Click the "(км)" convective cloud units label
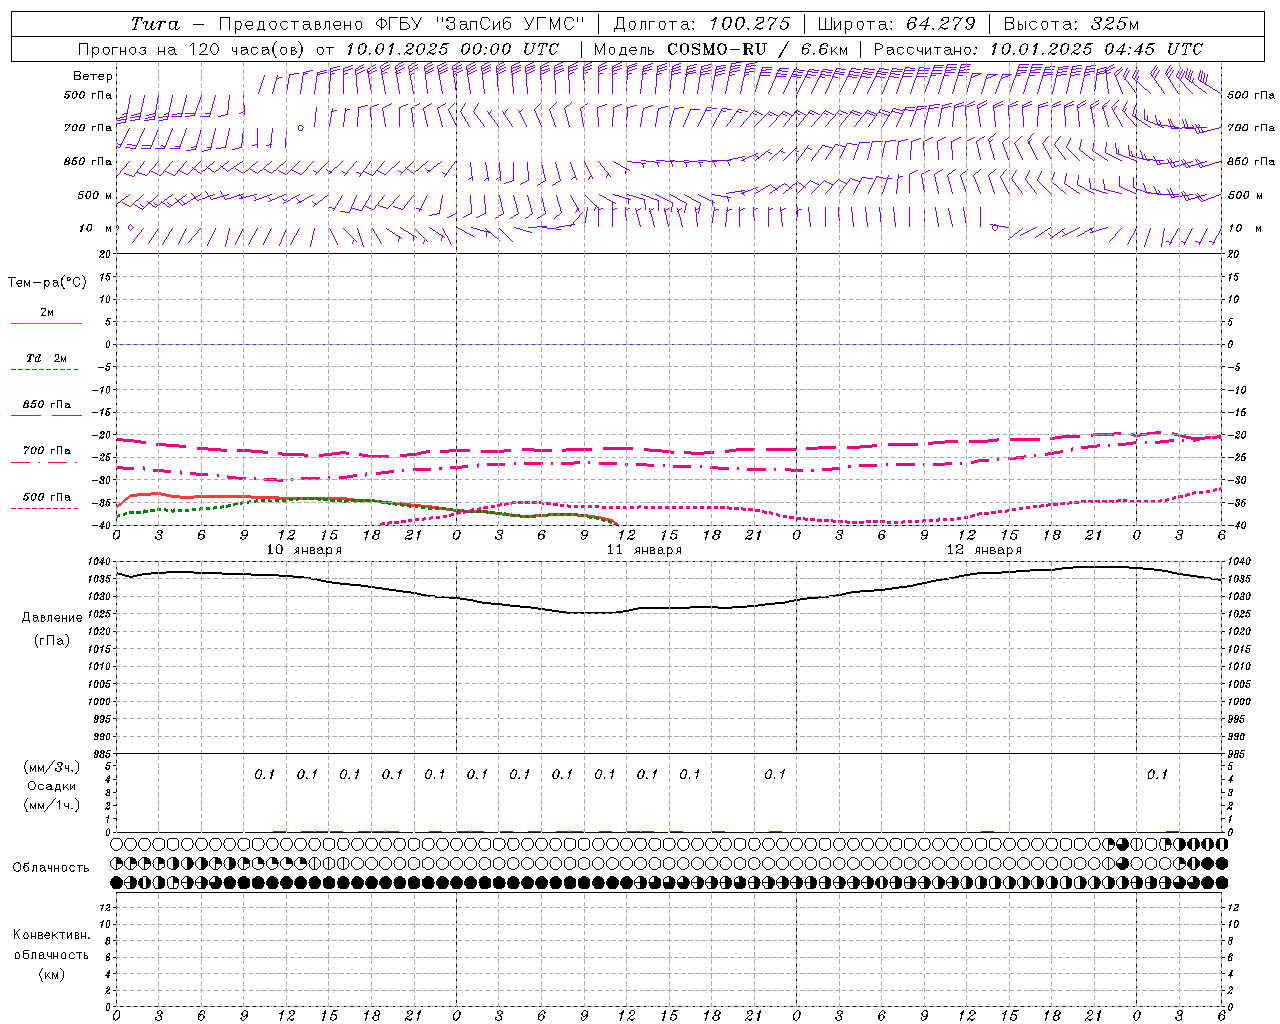The width and height of the screenshot is (1280, 1024). tap(52, 974)
